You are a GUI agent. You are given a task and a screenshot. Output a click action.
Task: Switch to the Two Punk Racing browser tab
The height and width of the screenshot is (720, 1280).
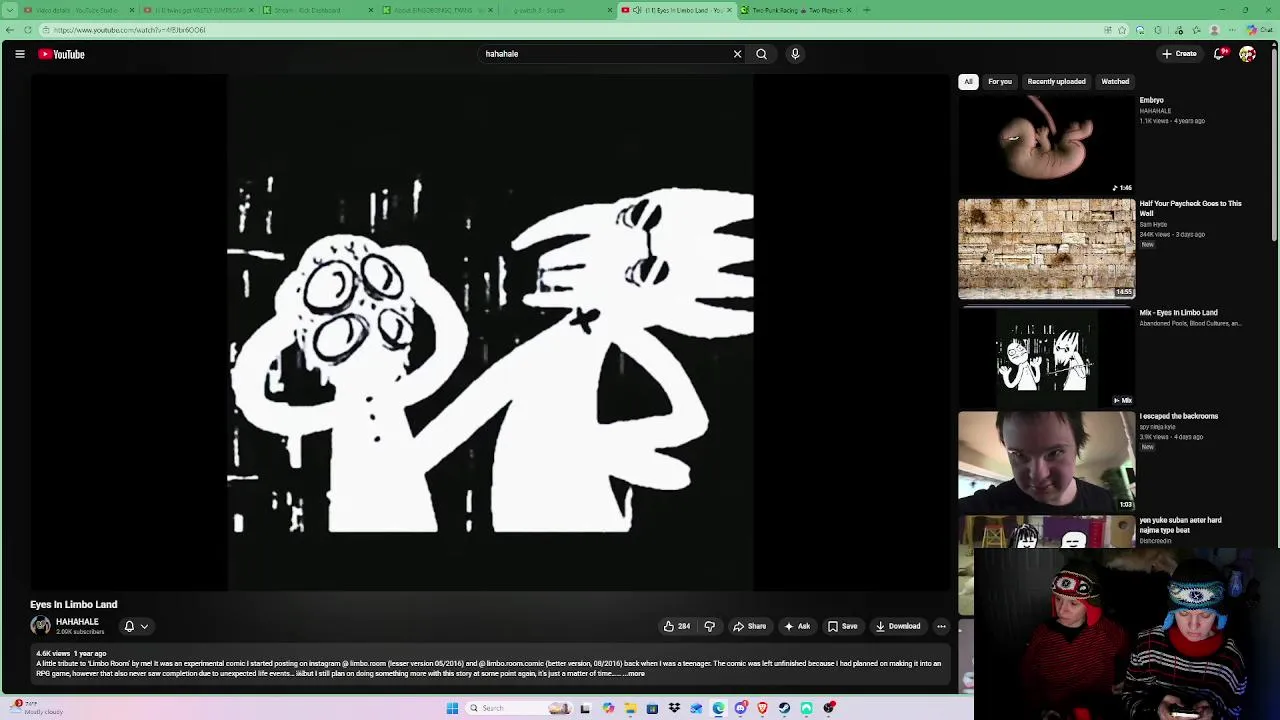[797, 10]
